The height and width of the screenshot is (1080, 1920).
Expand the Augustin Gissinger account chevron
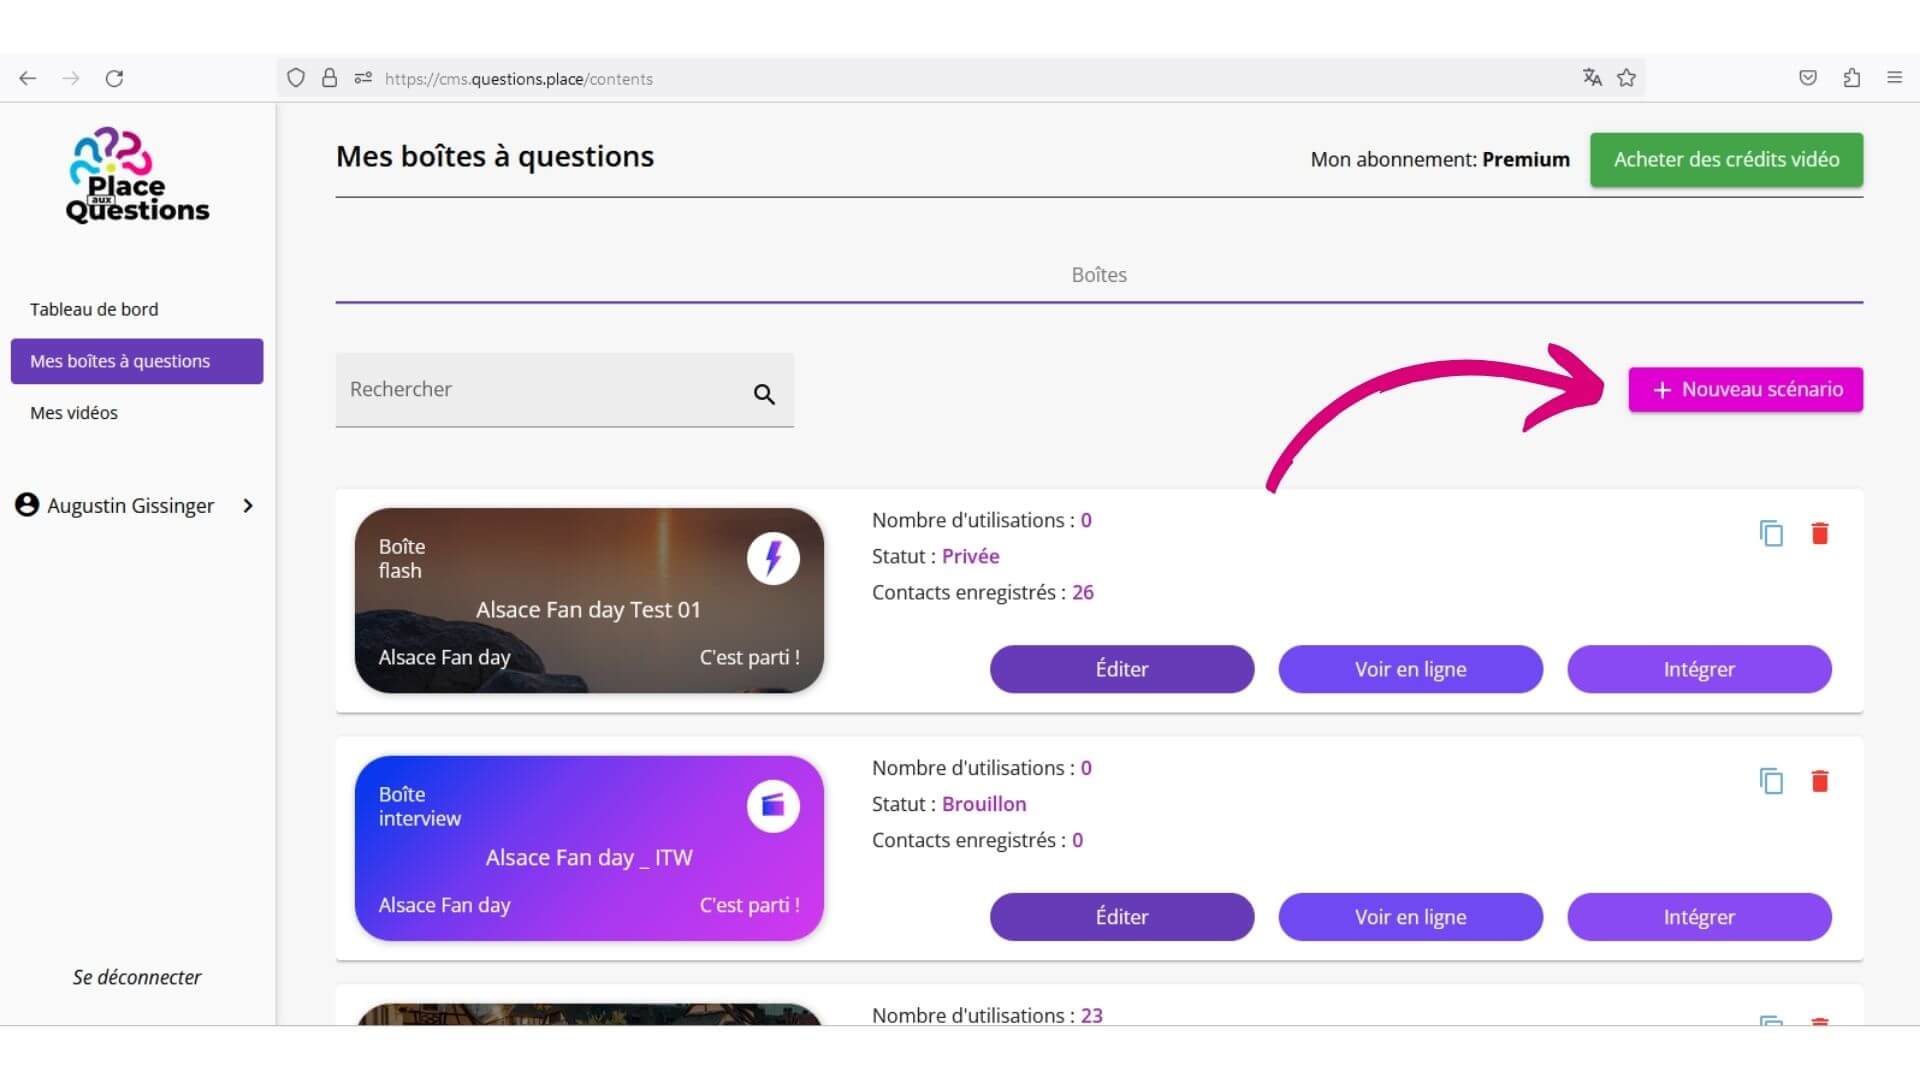click(248, 506)
